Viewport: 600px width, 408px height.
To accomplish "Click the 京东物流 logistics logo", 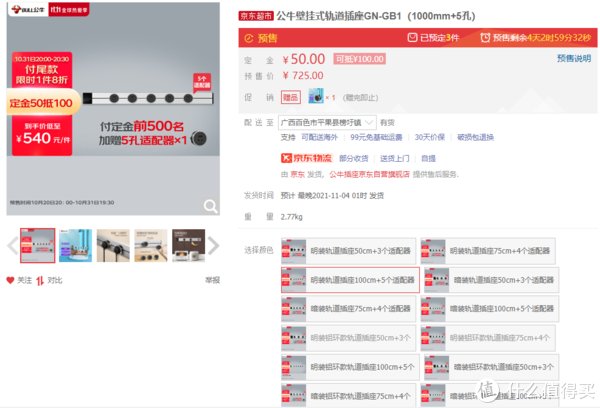I will 307,158.
